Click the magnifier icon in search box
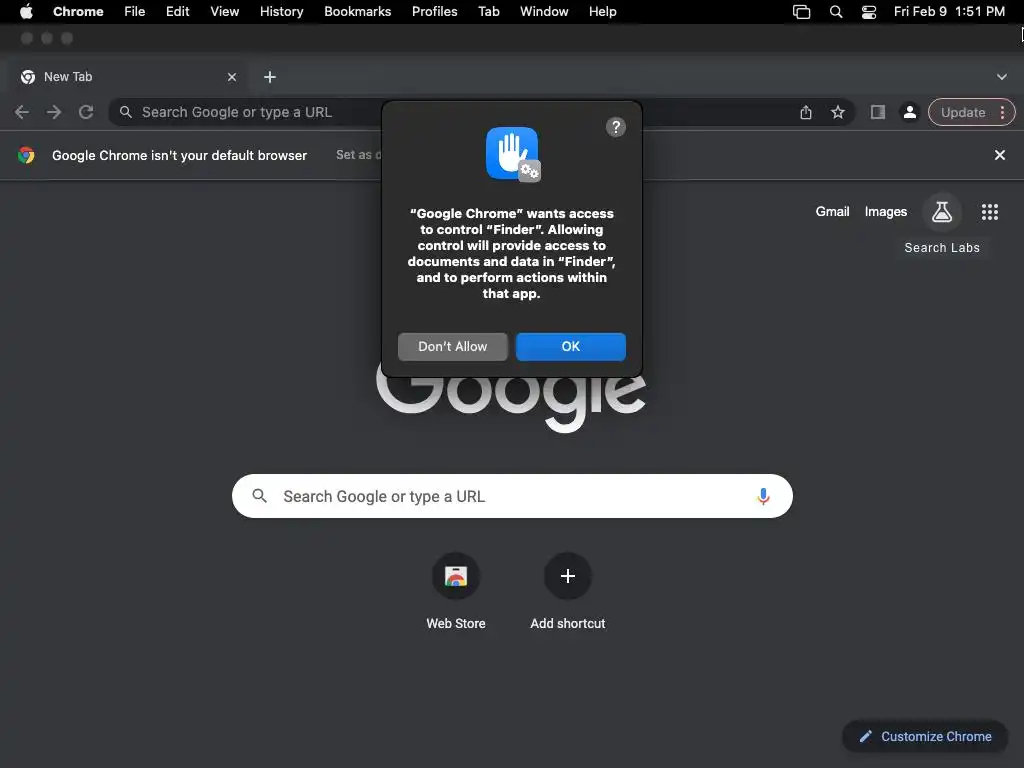1024x768 pixels. click(259, 496)
